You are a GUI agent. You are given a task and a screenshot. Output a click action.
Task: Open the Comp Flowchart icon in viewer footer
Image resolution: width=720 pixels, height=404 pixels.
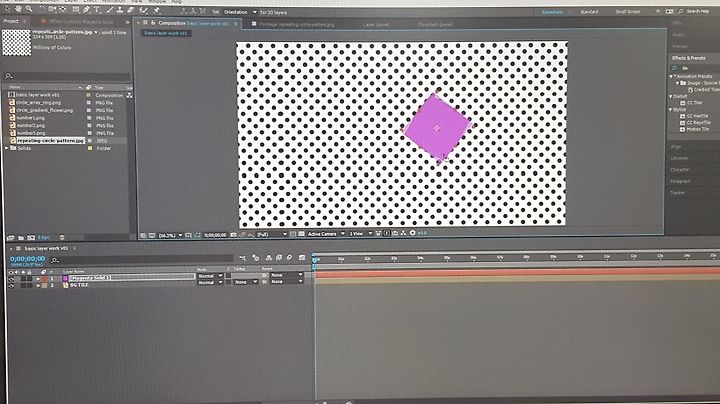[x=403, y=233]
